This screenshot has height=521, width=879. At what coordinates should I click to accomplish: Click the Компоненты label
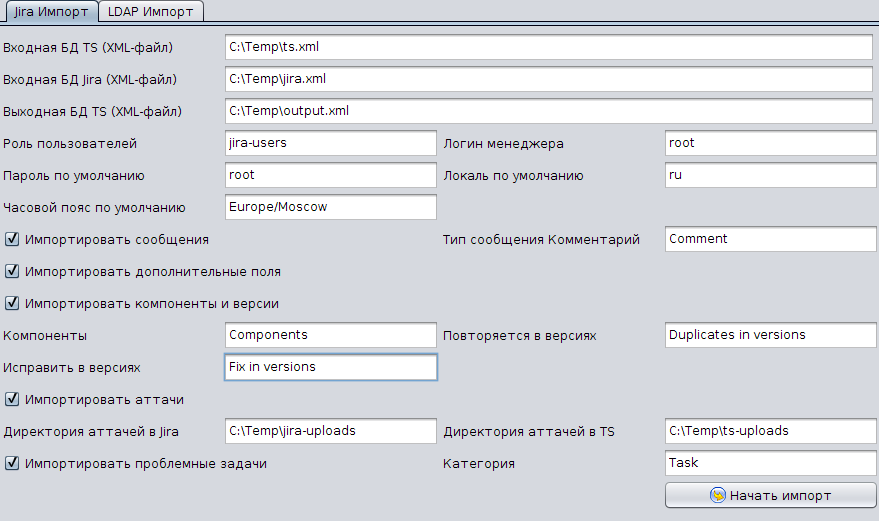[x=45, y=335]
